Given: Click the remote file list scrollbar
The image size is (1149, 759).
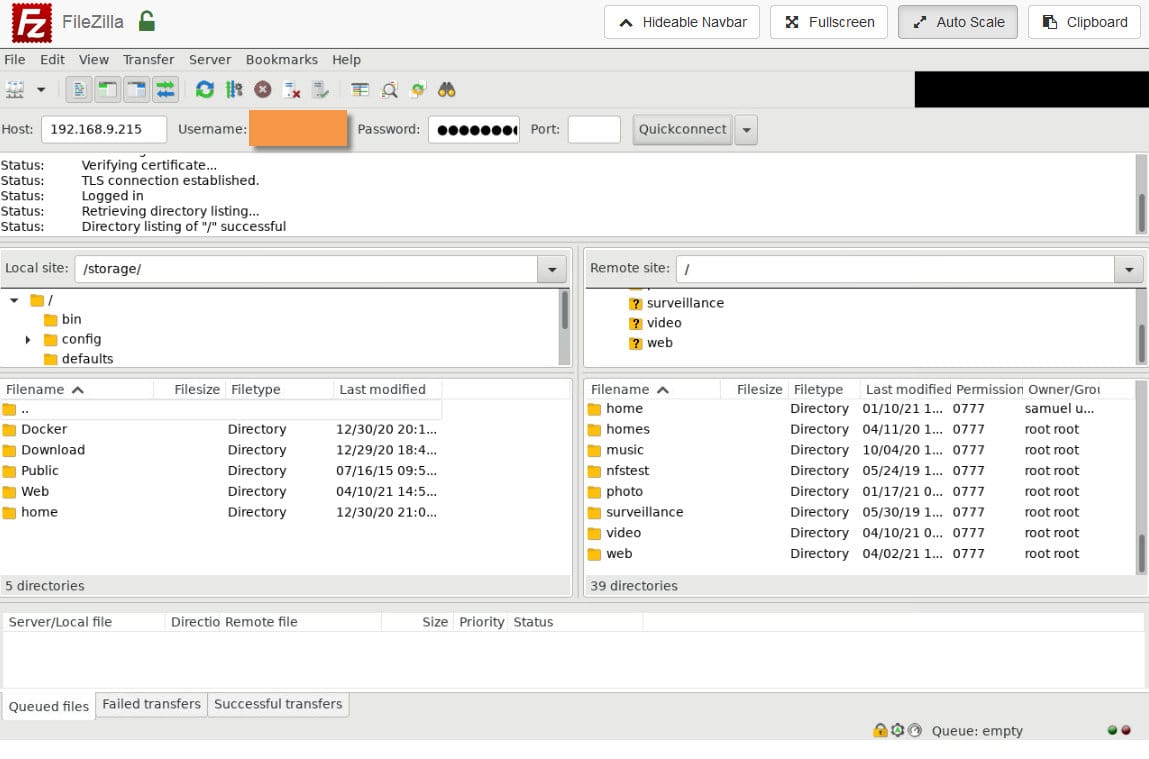Looking at the screenshot, I should [x=1141, y=553].
